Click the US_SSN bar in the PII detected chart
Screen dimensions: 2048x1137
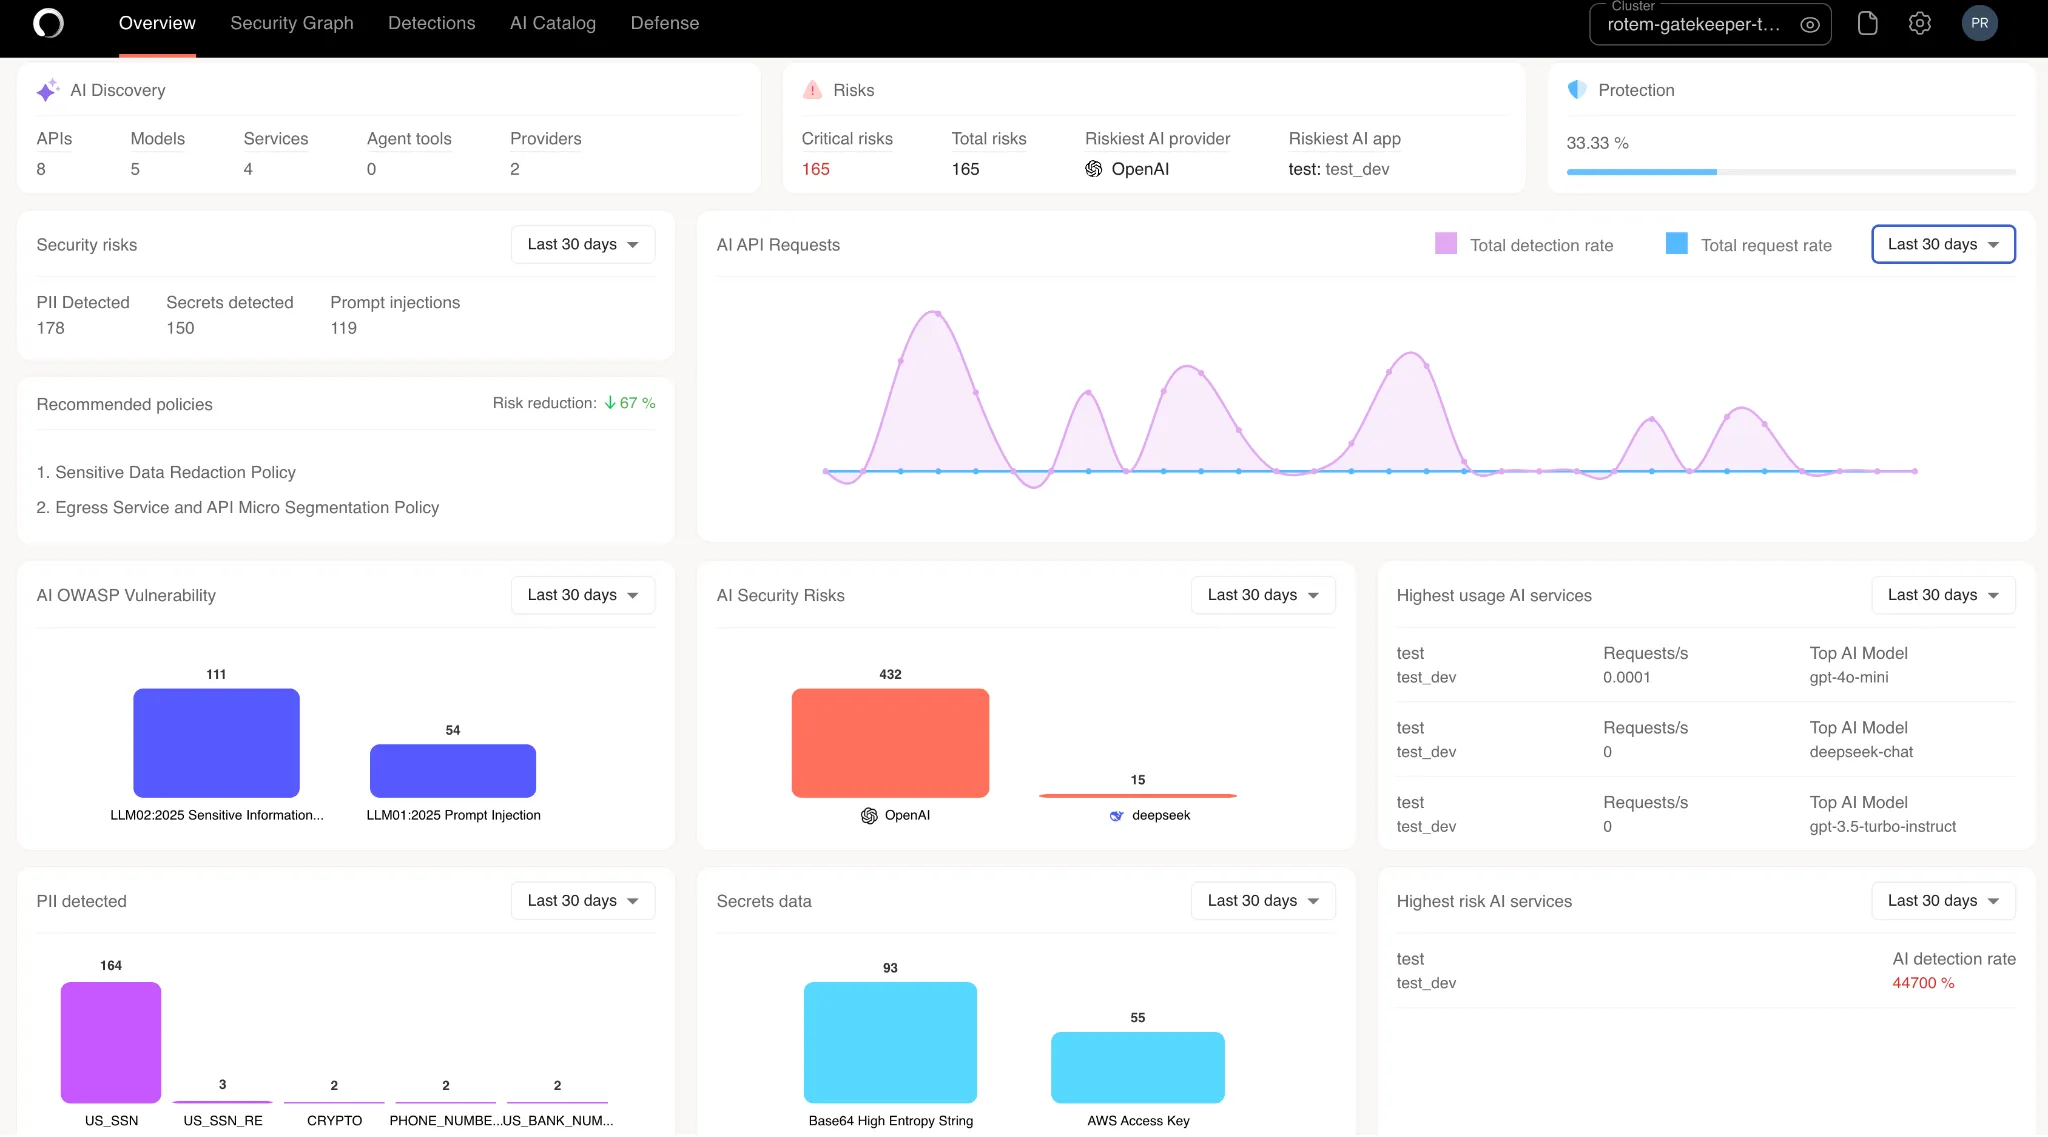click(111, 1042)
